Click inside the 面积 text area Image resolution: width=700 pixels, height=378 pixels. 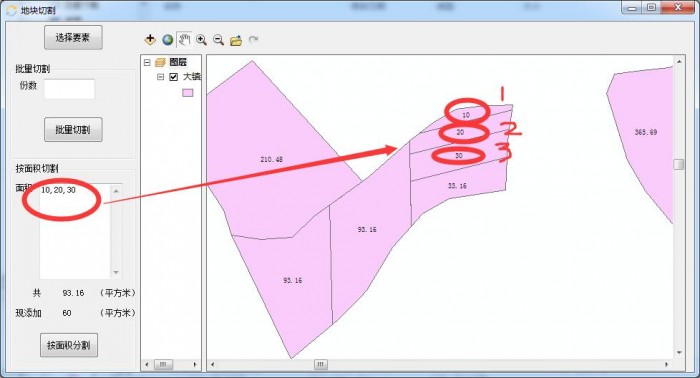[75, 231]
